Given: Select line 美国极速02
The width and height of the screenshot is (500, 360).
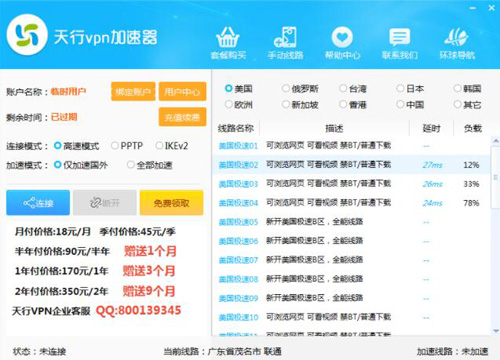Looking at the screenshot, I should [x=351, y=165].
